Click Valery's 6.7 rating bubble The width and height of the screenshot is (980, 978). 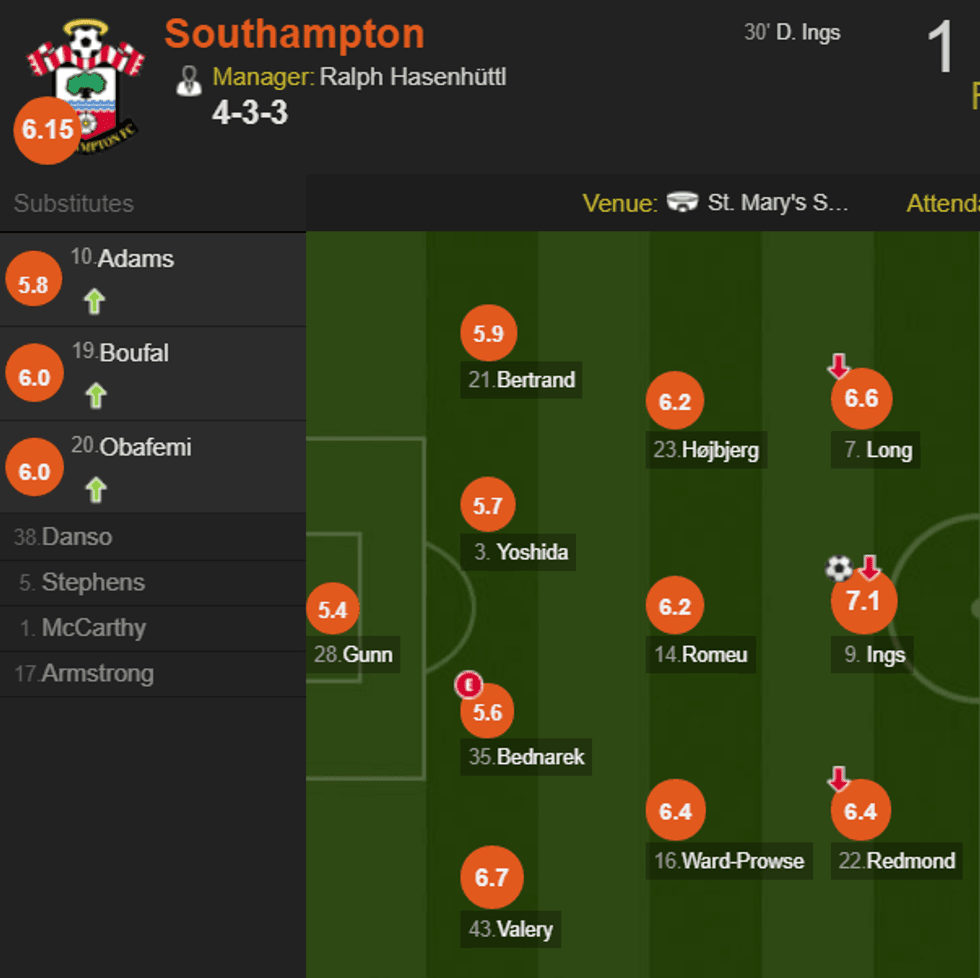[491, 878]
